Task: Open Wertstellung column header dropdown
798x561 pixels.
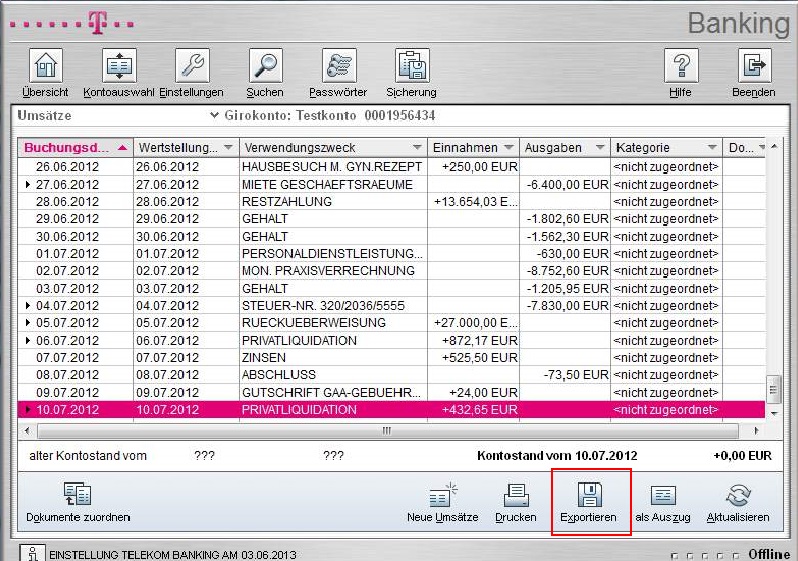Action: [x=228, y=148]
